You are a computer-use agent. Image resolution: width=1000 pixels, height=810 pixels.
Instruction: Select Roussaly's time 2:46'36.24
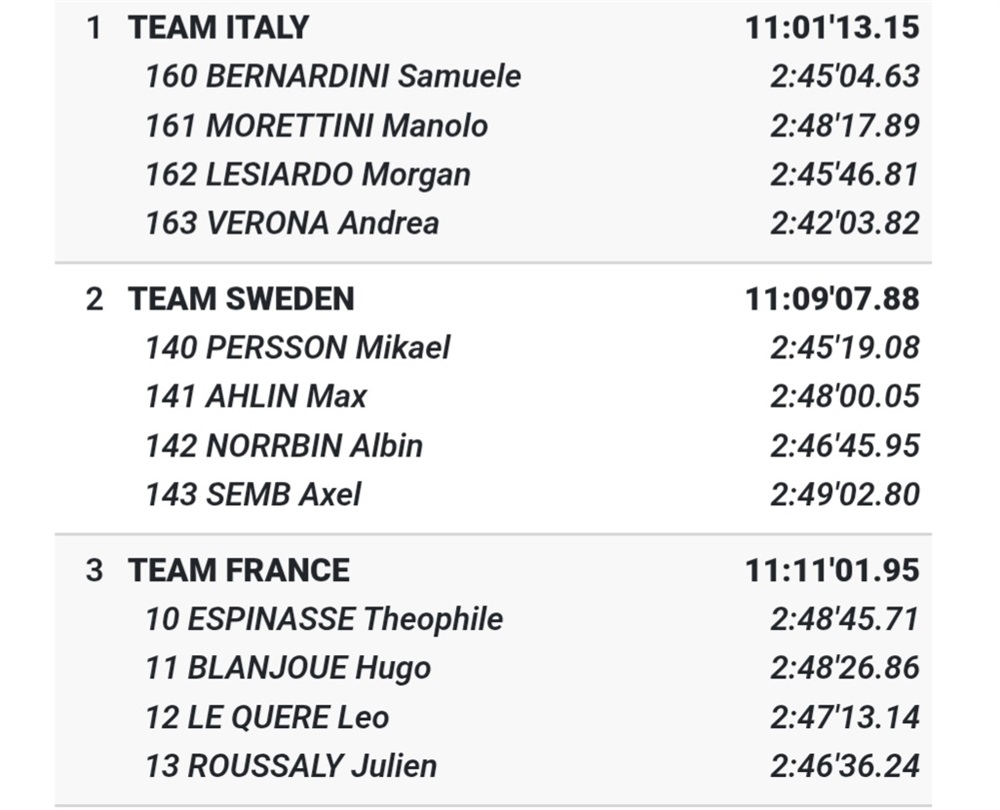point(845,766)
